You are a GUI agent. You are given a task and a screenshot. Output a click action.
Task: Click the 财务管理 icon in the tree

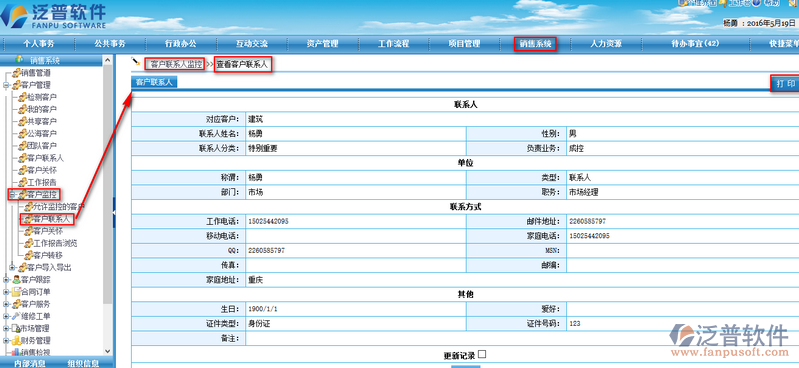[16, 340]
